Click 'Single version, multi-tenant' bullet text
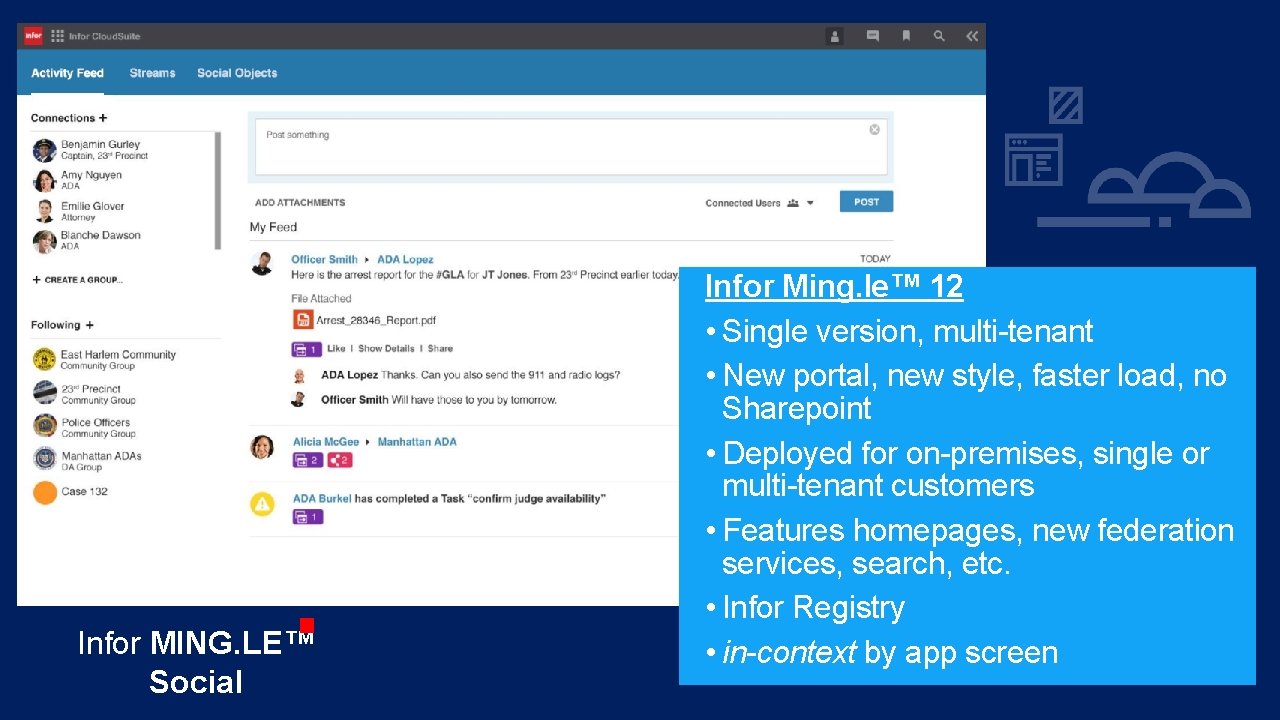1280x720 pixels. pos(907,331)
